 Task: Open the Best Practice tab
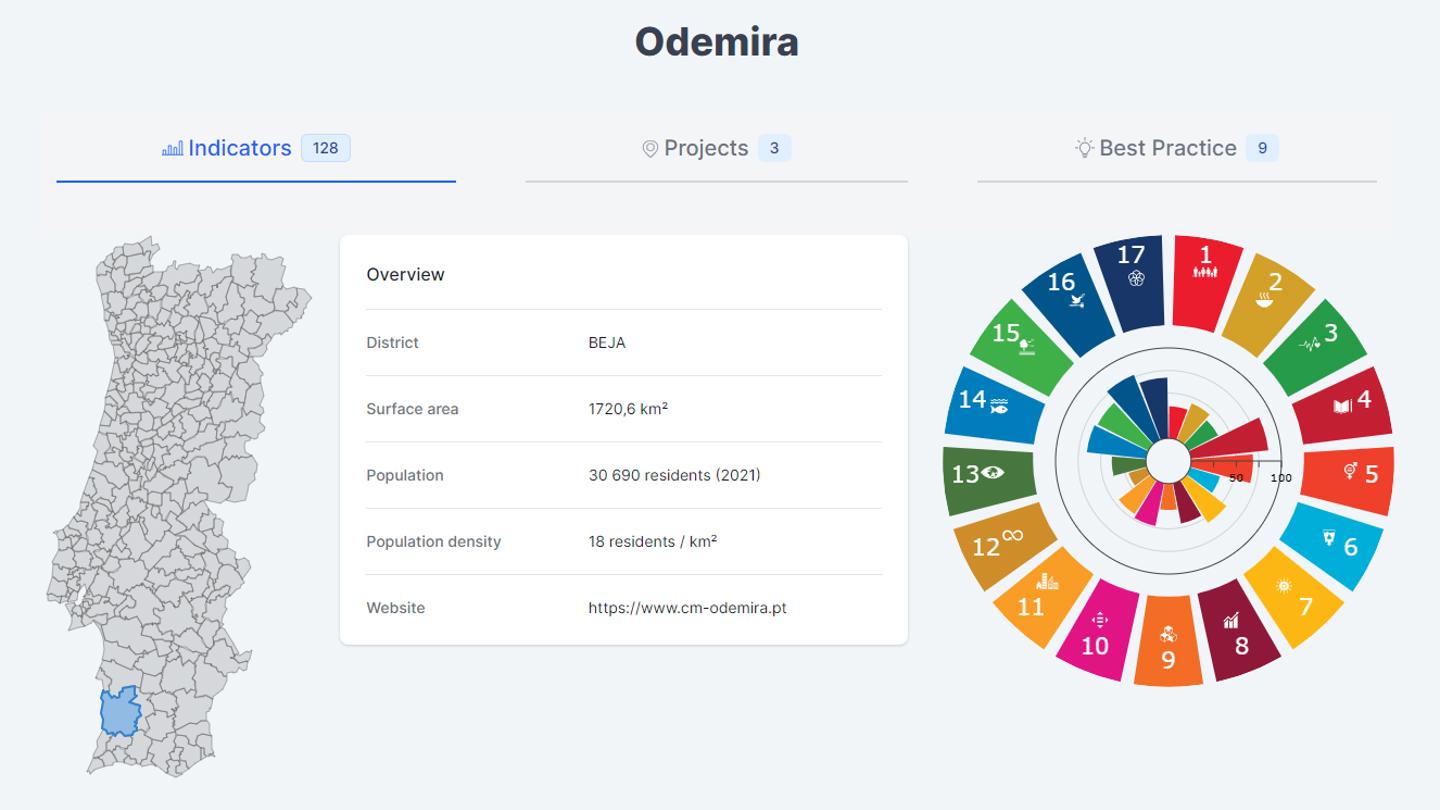(1167, 148)
